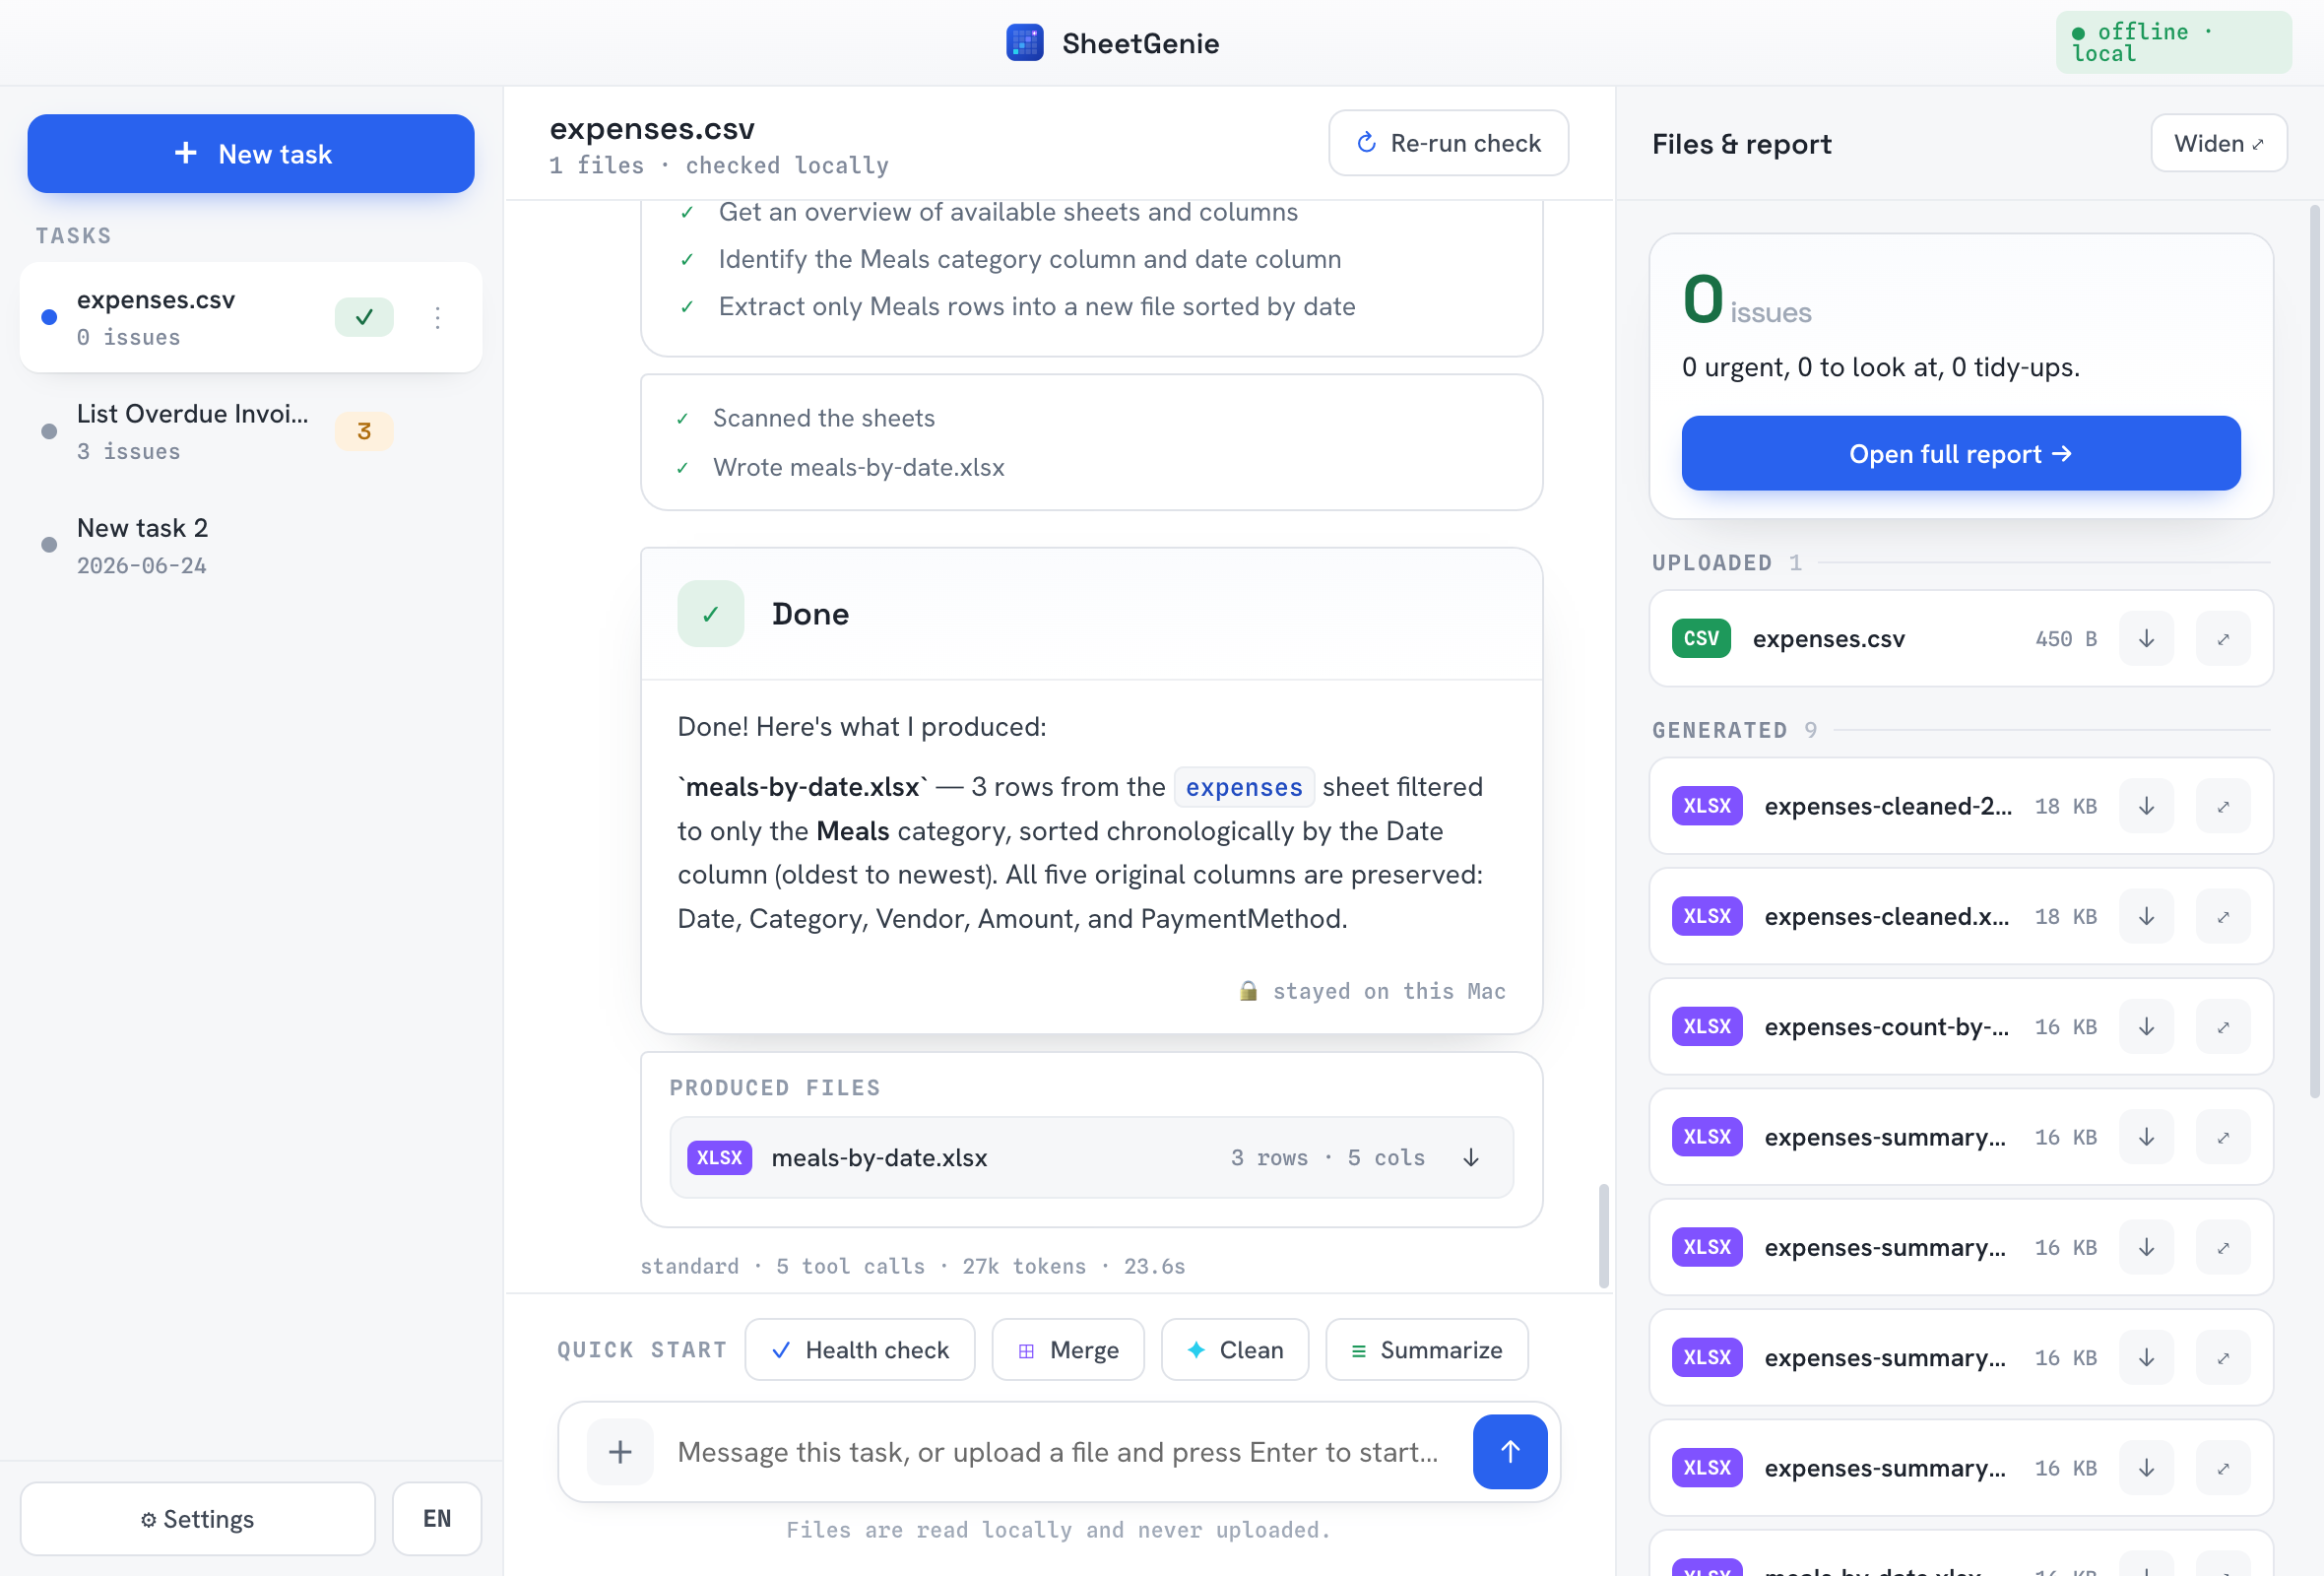Click the highlighted 'expenses' sheet tag

(x=1244, y=787)
